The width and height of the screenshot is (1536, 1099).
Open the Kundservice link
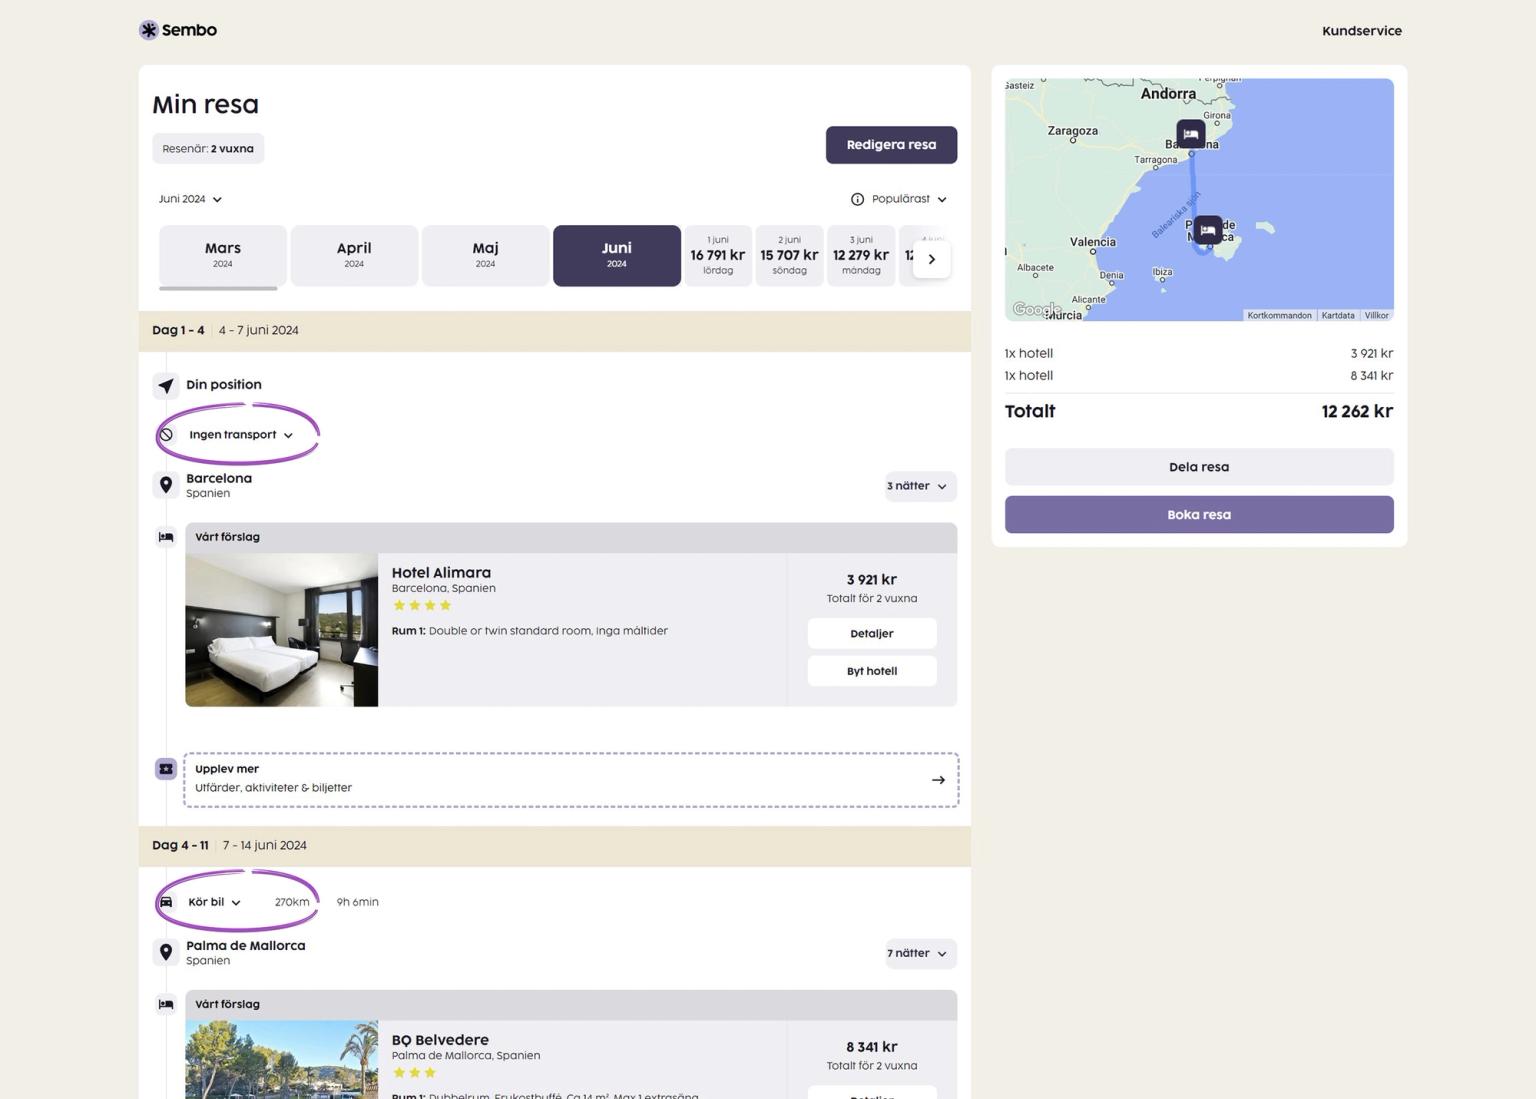[1361, 31]
